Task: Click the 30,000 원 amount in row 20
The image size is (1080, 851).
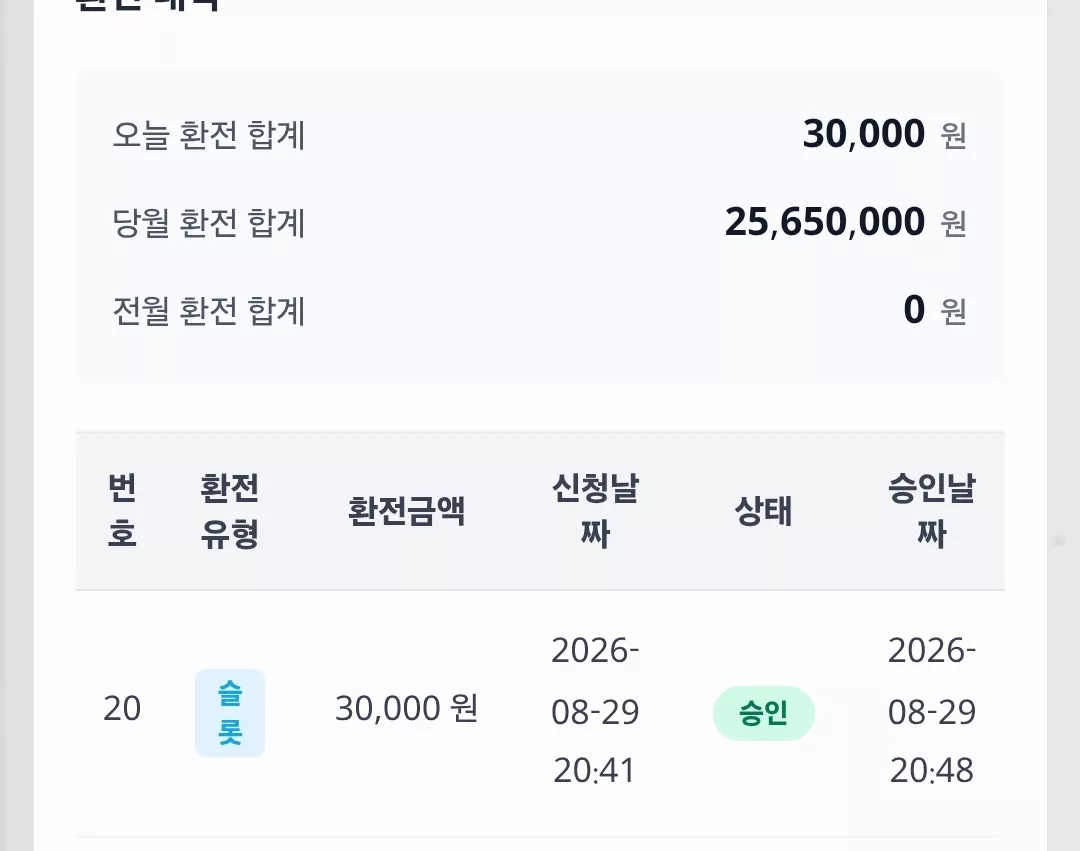Action: [406, 708]
